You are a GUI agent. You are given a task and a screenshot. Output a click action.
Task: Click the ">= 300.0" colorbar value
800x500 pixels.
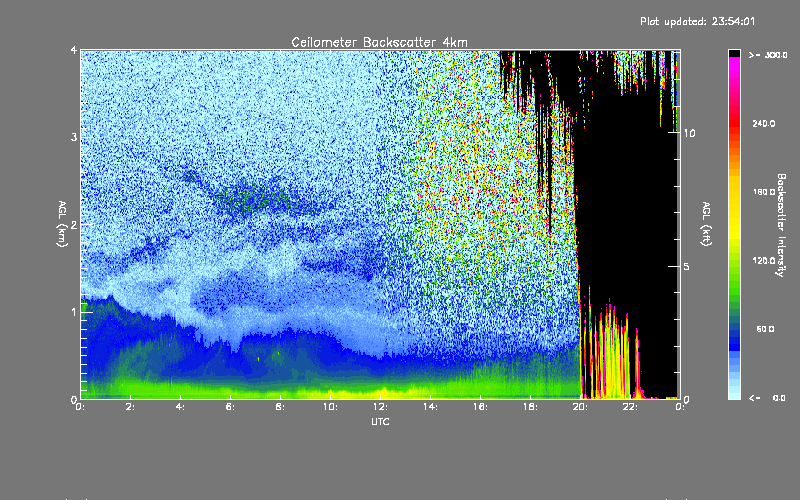(x=768, y=55)
